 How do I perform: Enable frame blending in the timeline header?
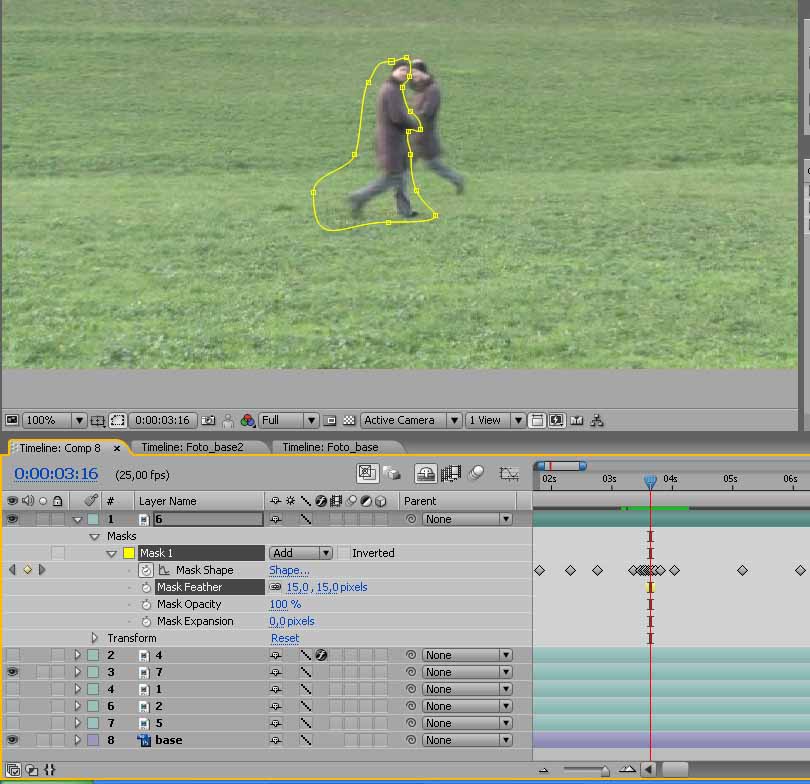[x=451, y=472]
